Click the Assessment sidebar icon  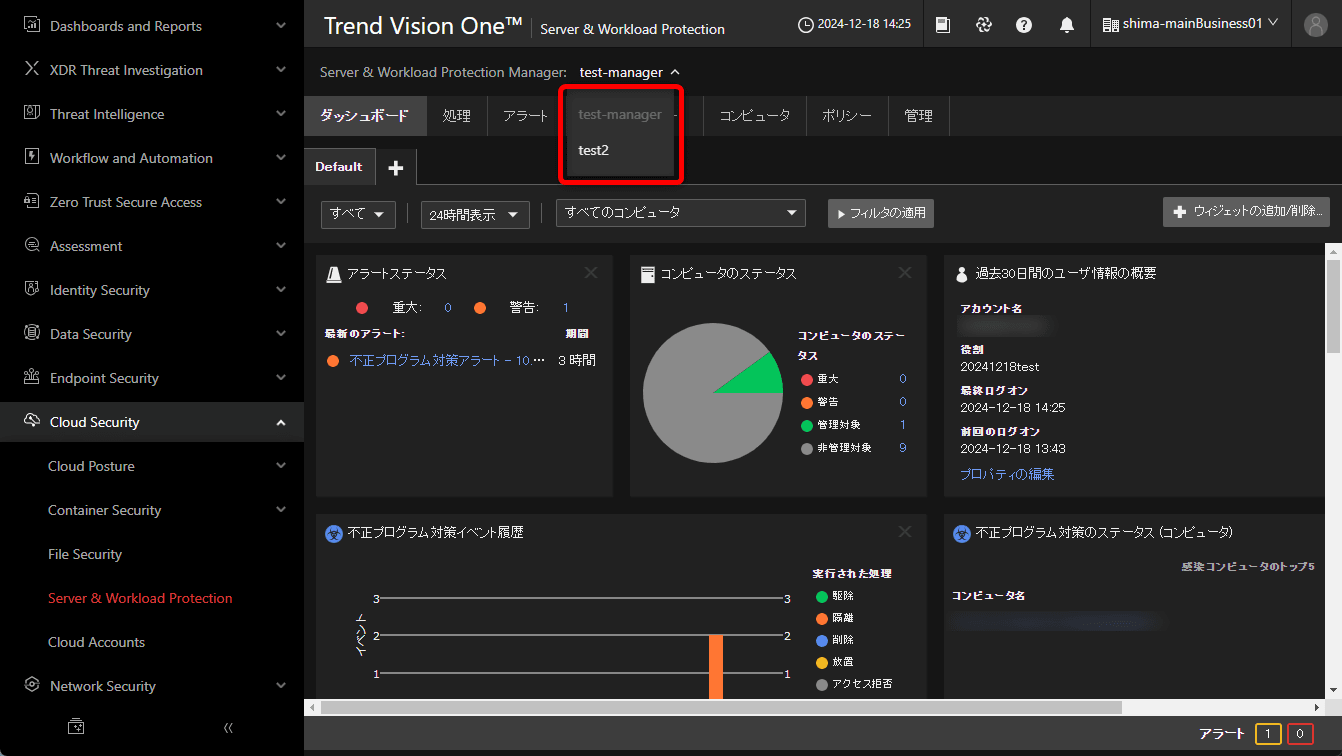coord(31,246)
